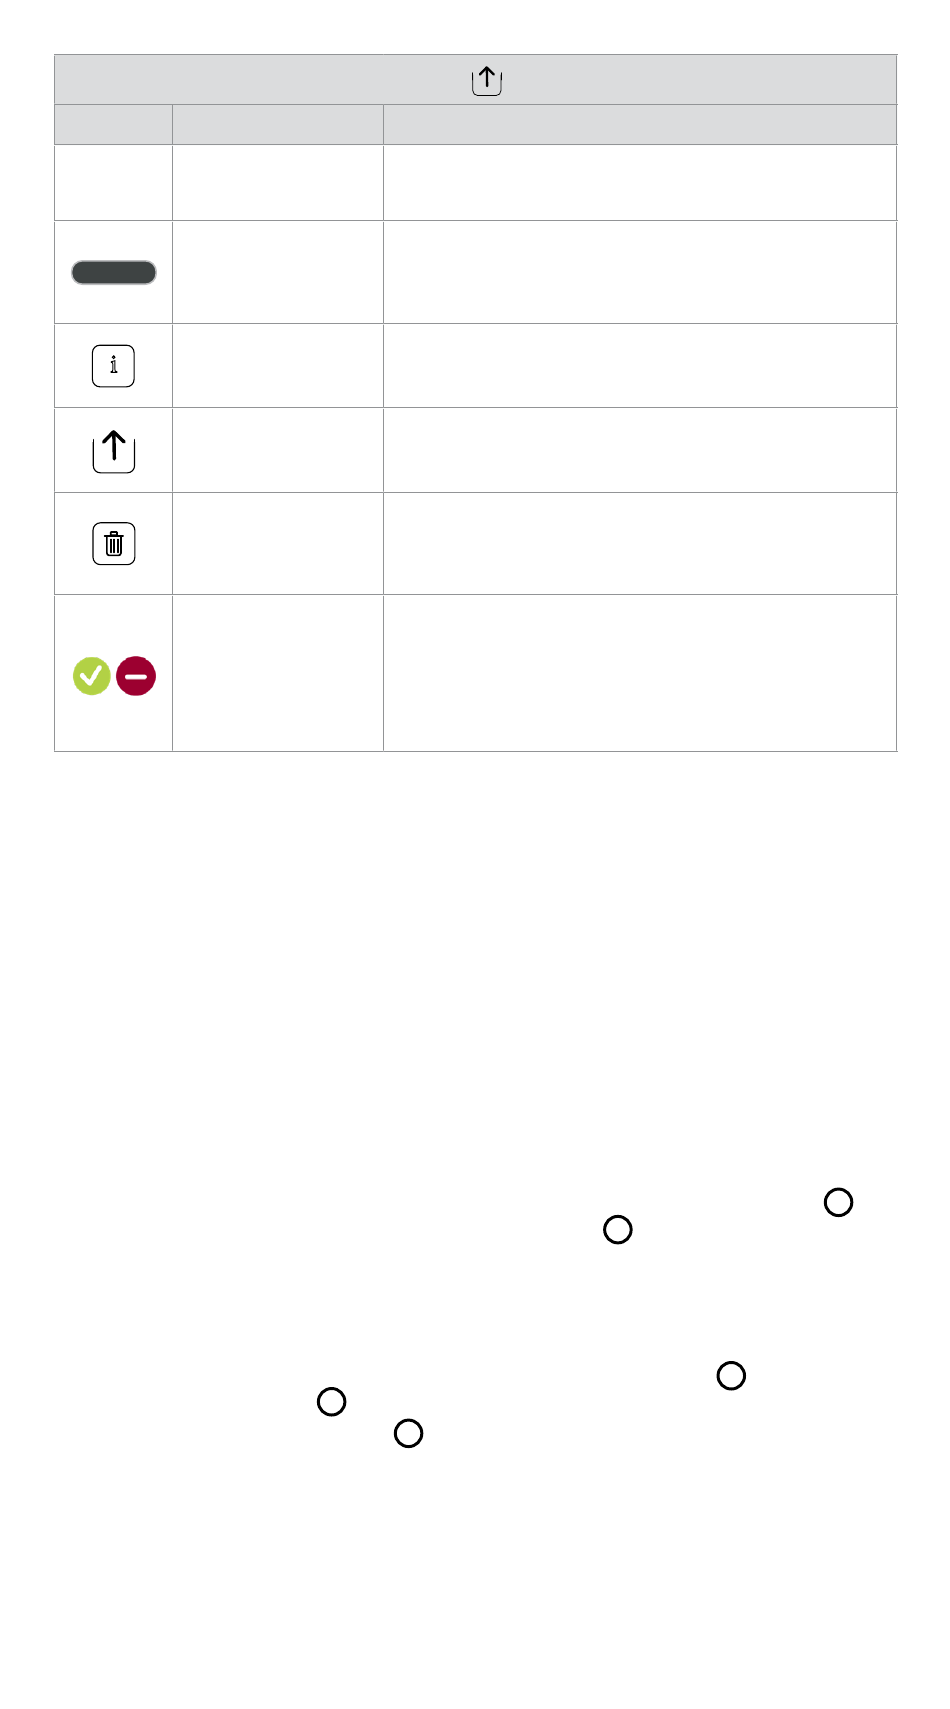This screenshot has height=1709, width=950.
Task: Click the topmost right empty circle marker
Action: coord(838,1202)
